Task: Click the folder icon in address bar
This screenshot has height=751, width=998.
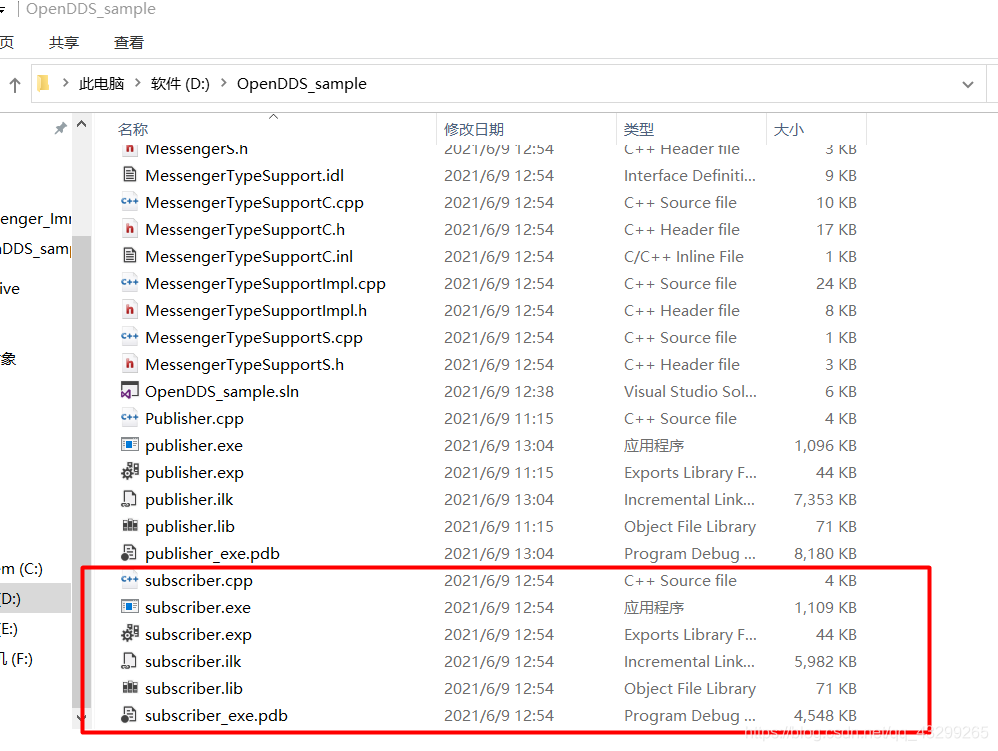Action: 43,83
